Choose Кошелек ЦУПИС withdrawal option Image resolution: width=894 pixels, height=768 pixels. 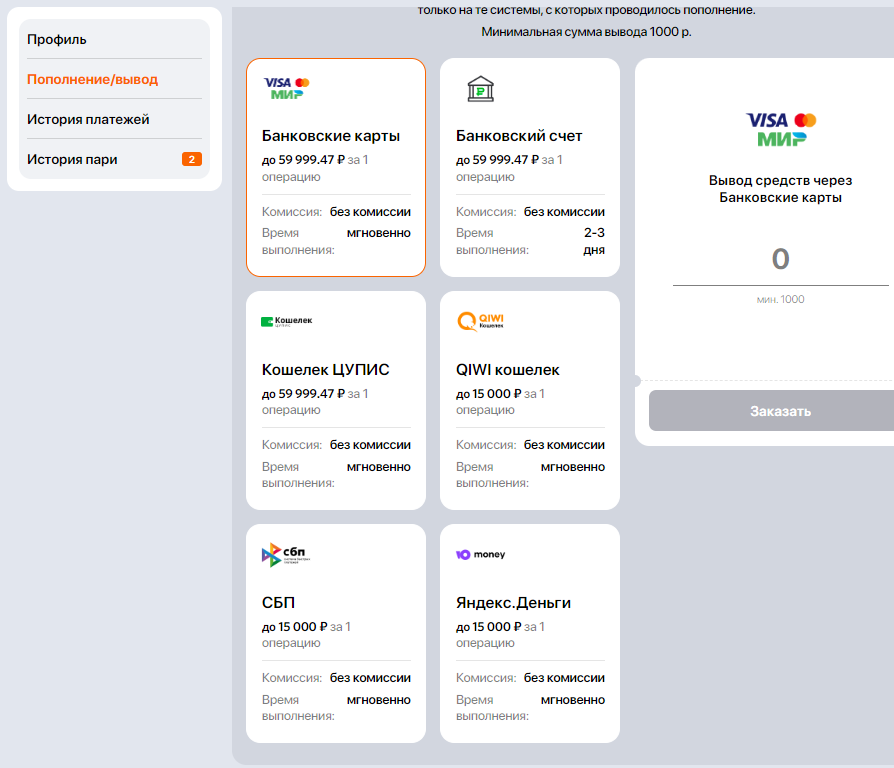(336, 401)
